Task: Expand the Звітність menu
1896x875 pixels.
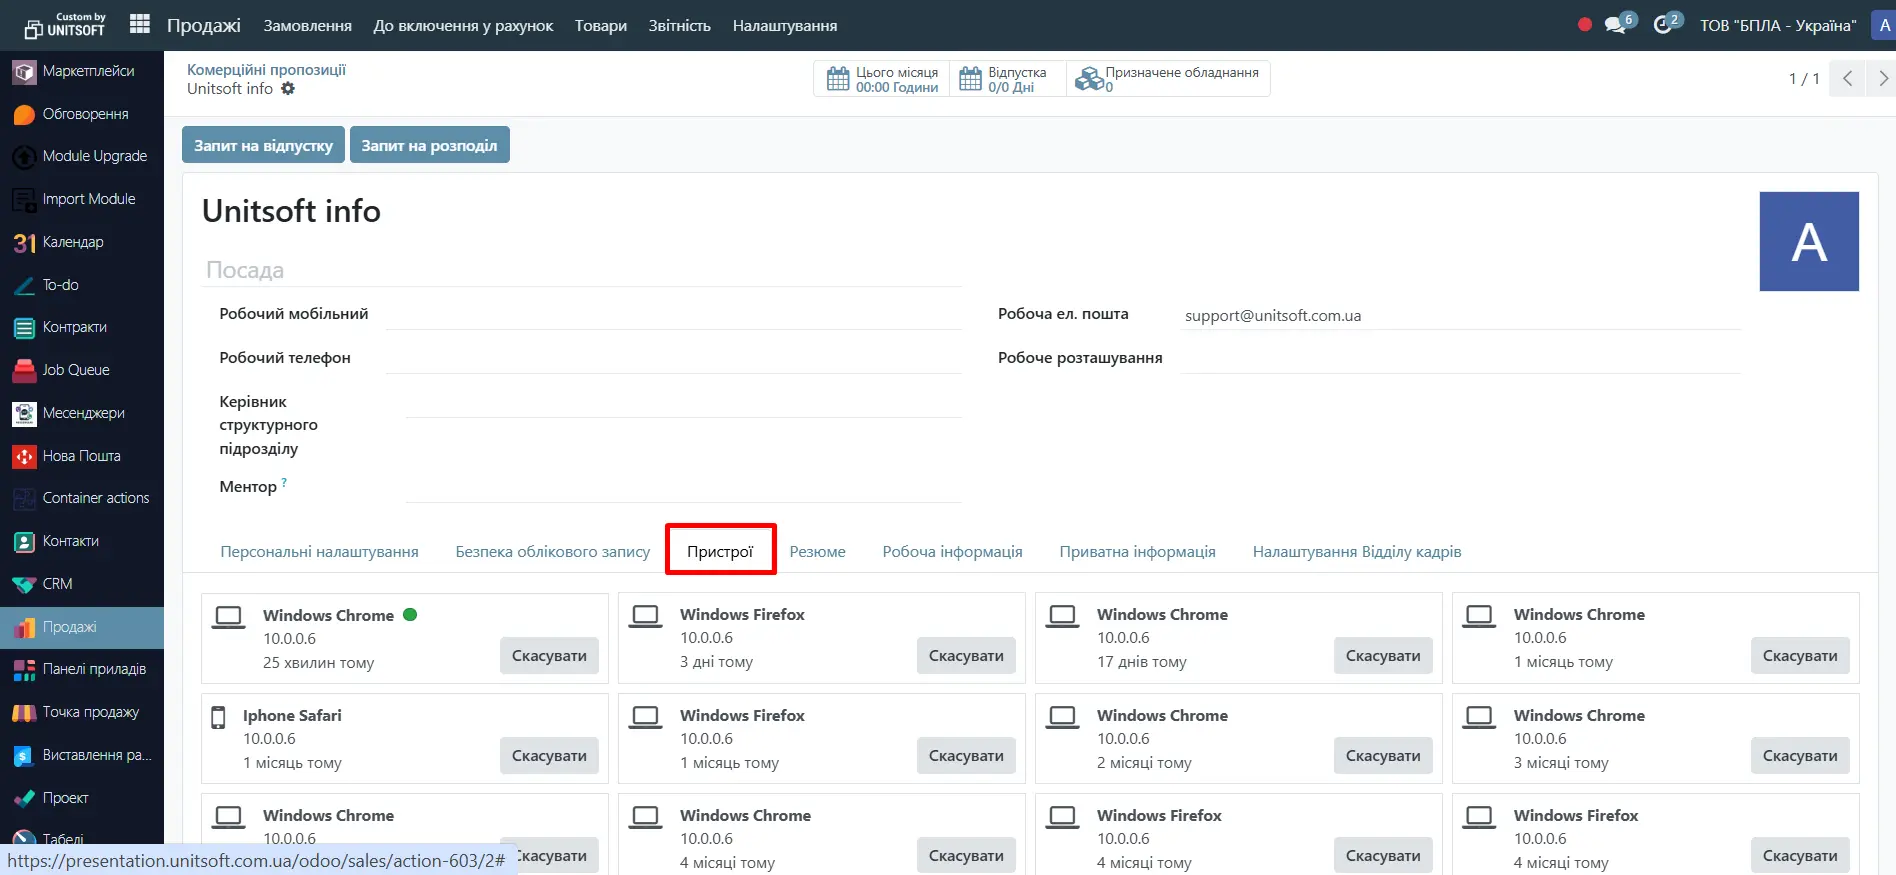Action: coord(679,26)
